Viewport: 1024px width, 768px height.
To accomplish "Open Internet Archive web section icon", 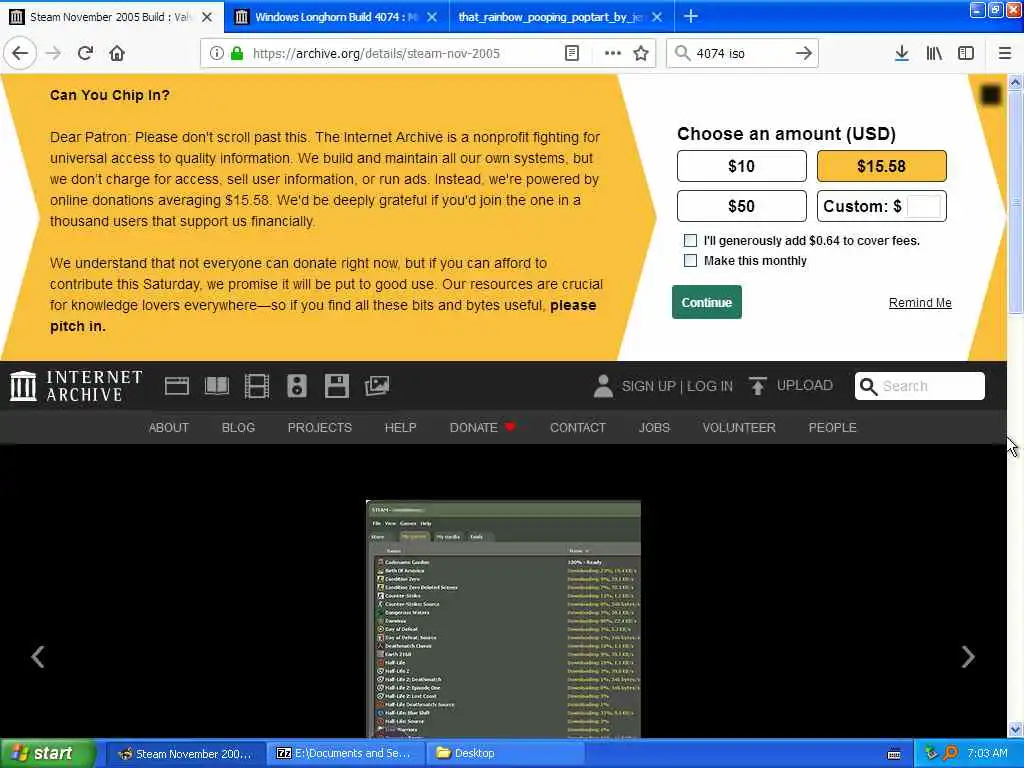I will (176, 386).
